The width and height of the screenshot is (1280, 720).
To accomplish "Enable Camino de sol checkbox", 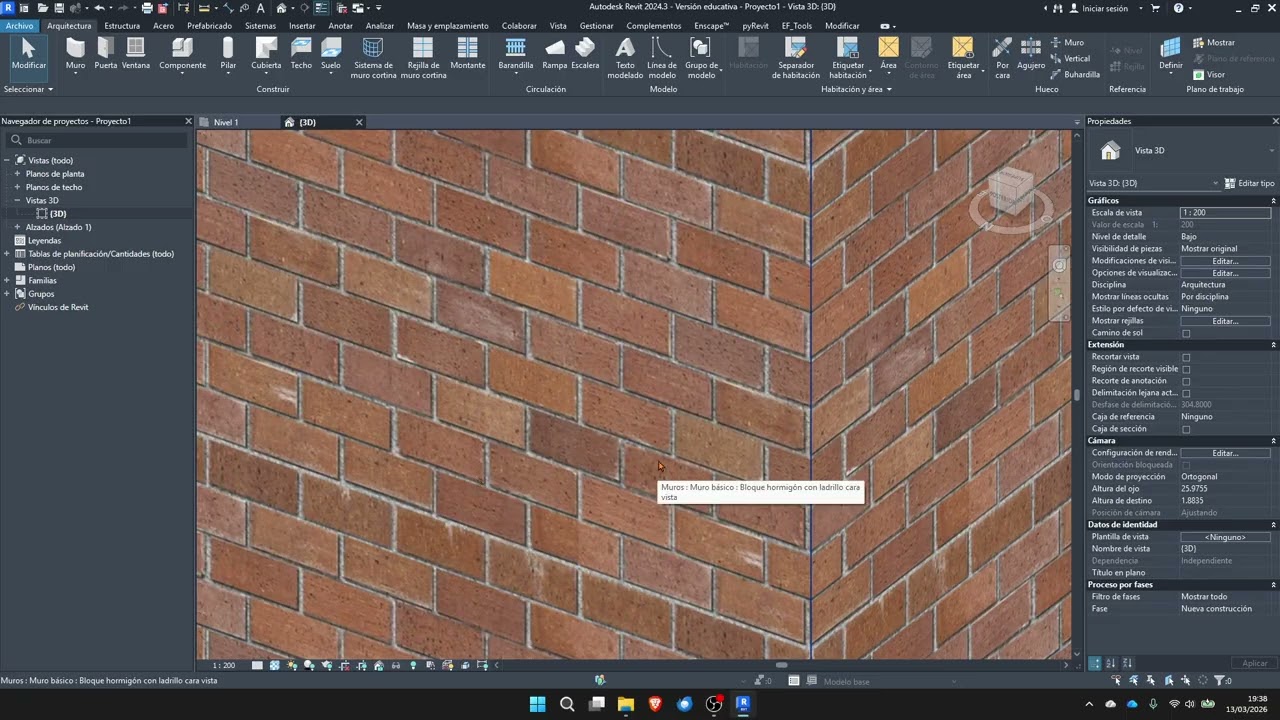I will click(x=1186, y=333).
